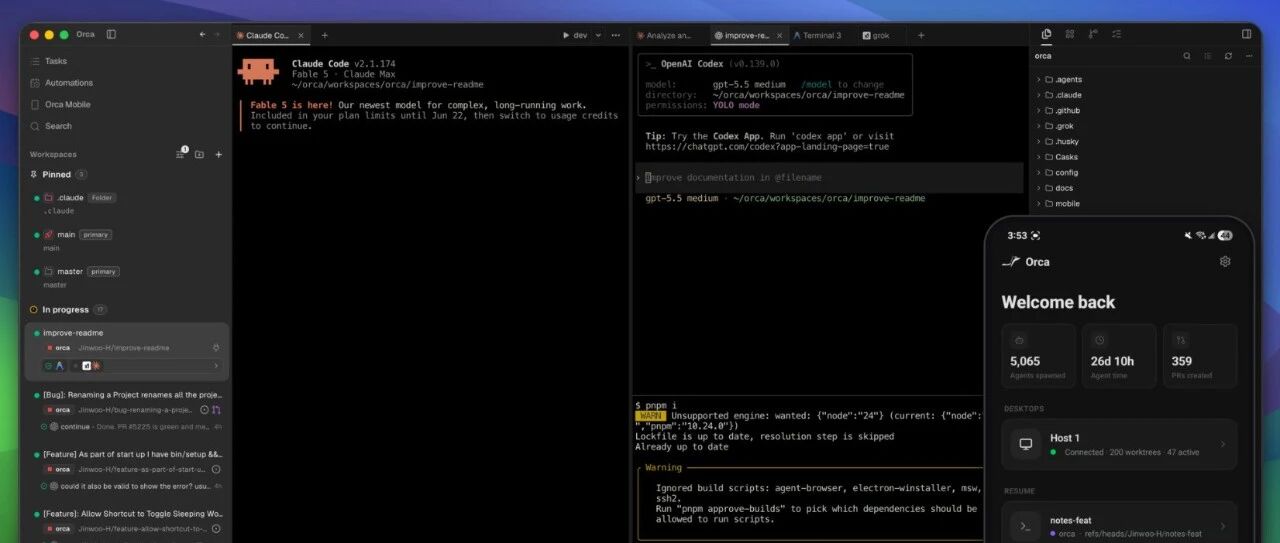The image size is (1280, 543).
Task: Run the dev script play button
Action: tap(566, 35)
